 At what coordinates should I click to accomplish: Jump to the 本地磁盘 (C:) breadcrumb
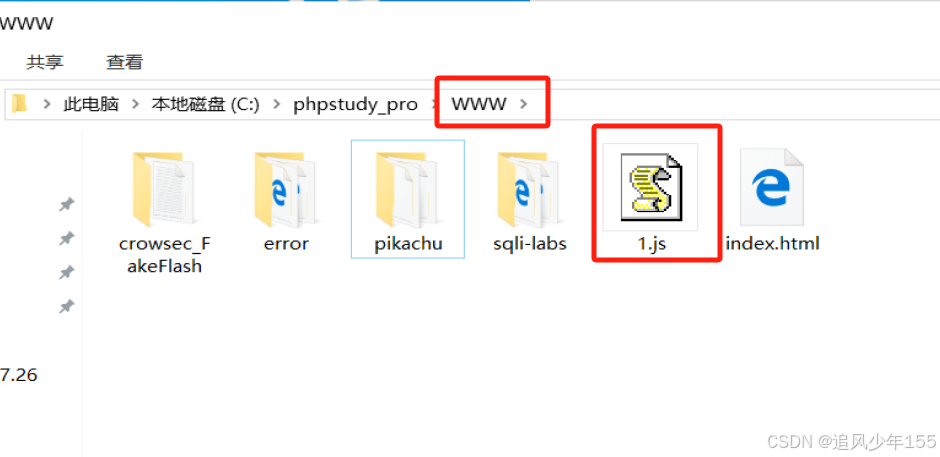coord(206,104)
